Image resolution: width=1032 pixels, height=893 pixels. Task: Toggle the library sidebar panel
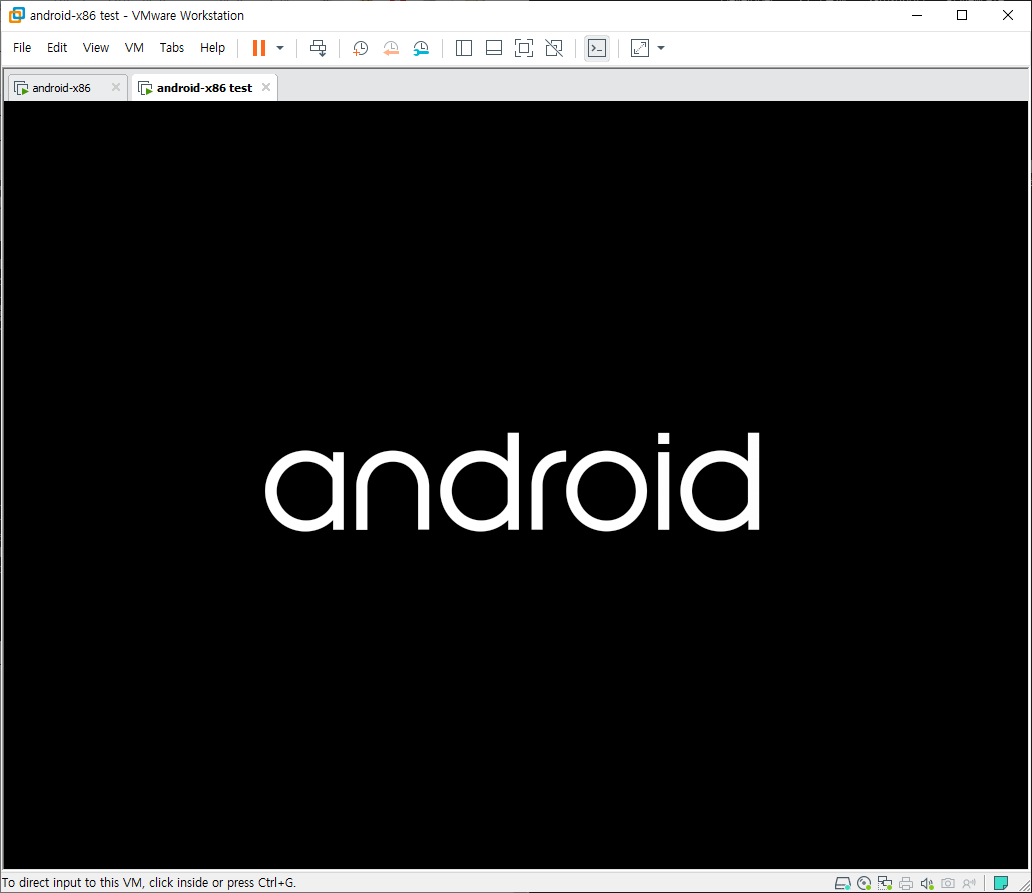click(x=464, y=48)
